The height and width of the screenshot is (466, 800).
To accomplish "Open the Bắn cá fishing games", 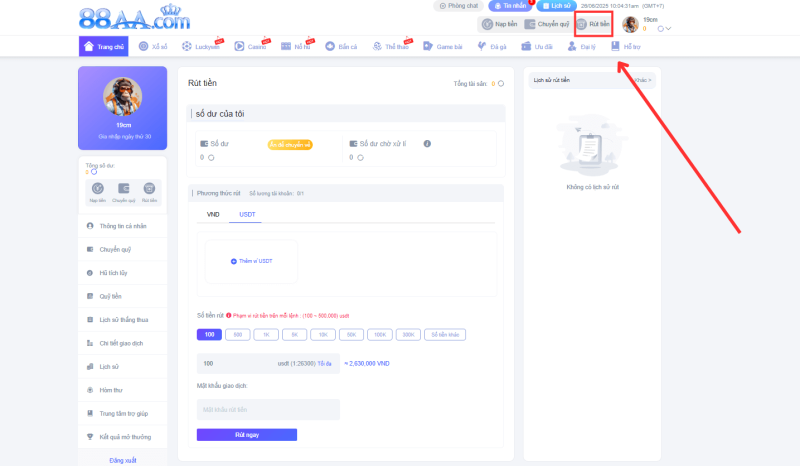I will tap(341, 46).
